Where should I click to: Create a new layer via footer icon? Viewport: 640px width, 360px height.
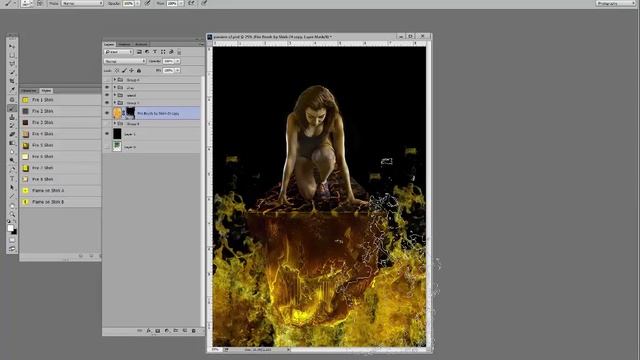185,331
